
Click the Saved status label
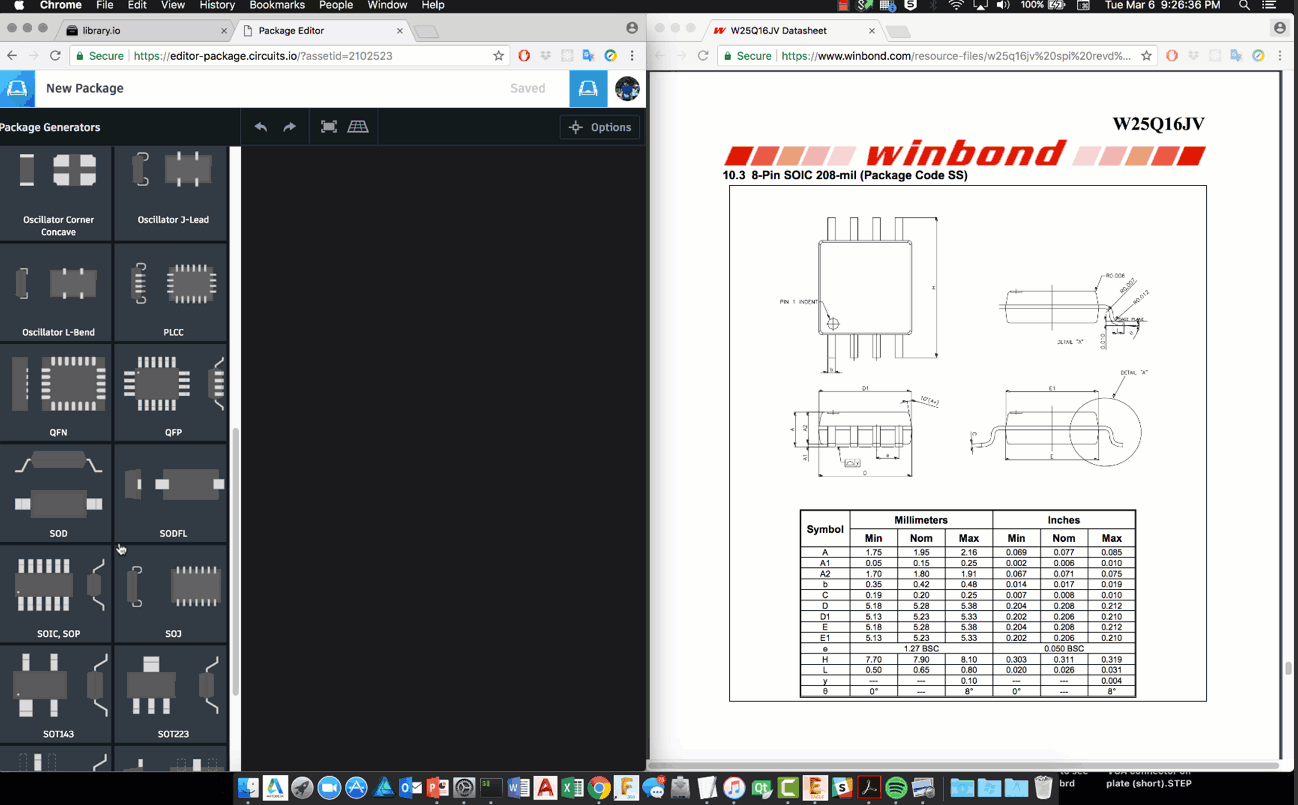point(528,89)
